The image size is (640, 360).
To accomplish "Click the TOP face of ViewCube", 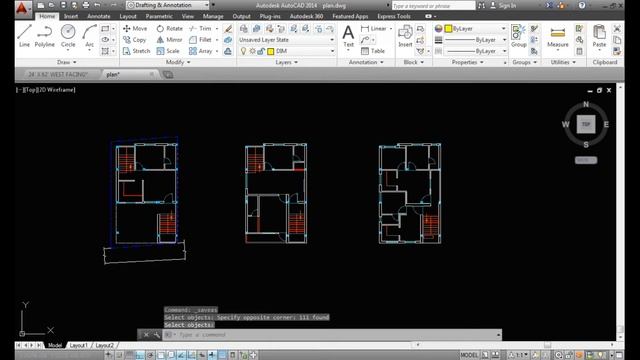I will (x=586, y=124).
